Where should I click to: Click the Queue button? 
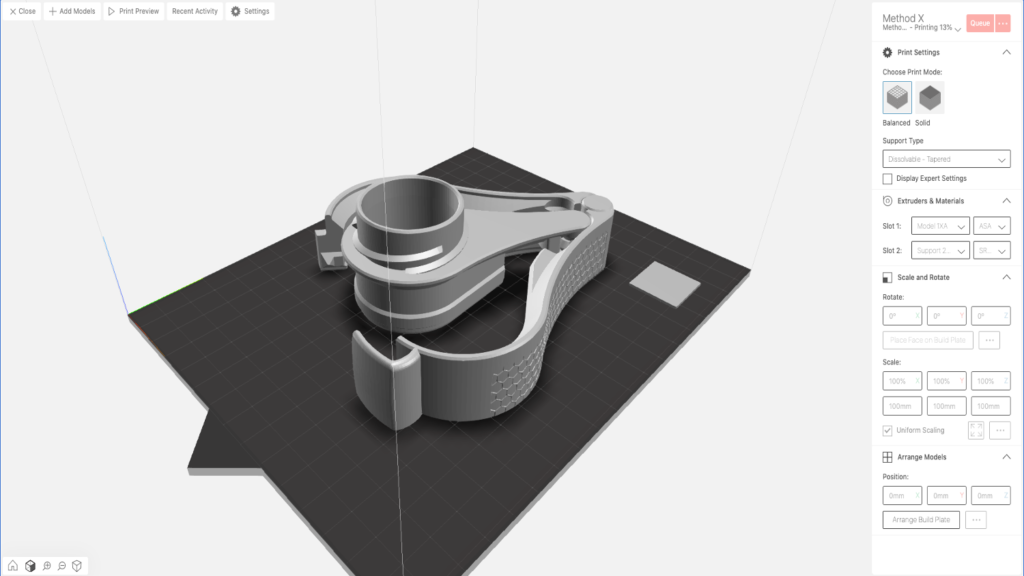pos(980,22)
